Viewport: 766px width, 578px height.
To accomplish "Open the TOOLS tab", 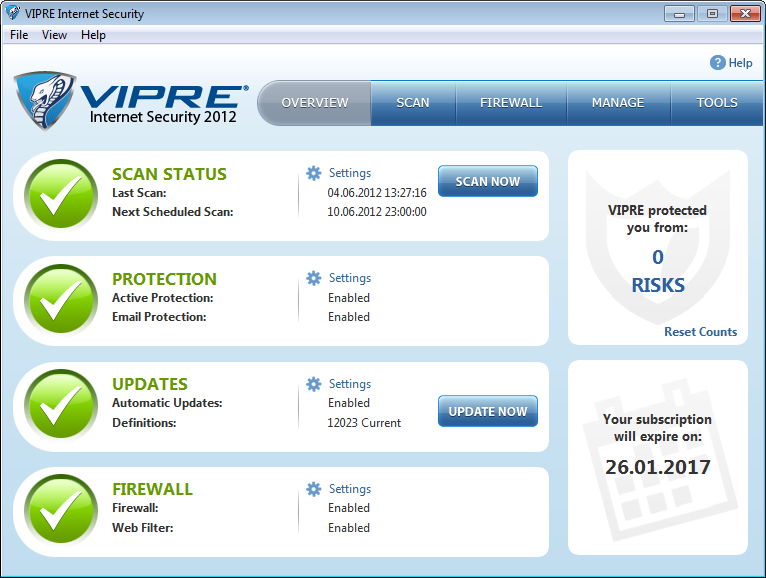I will coord(717,103).
